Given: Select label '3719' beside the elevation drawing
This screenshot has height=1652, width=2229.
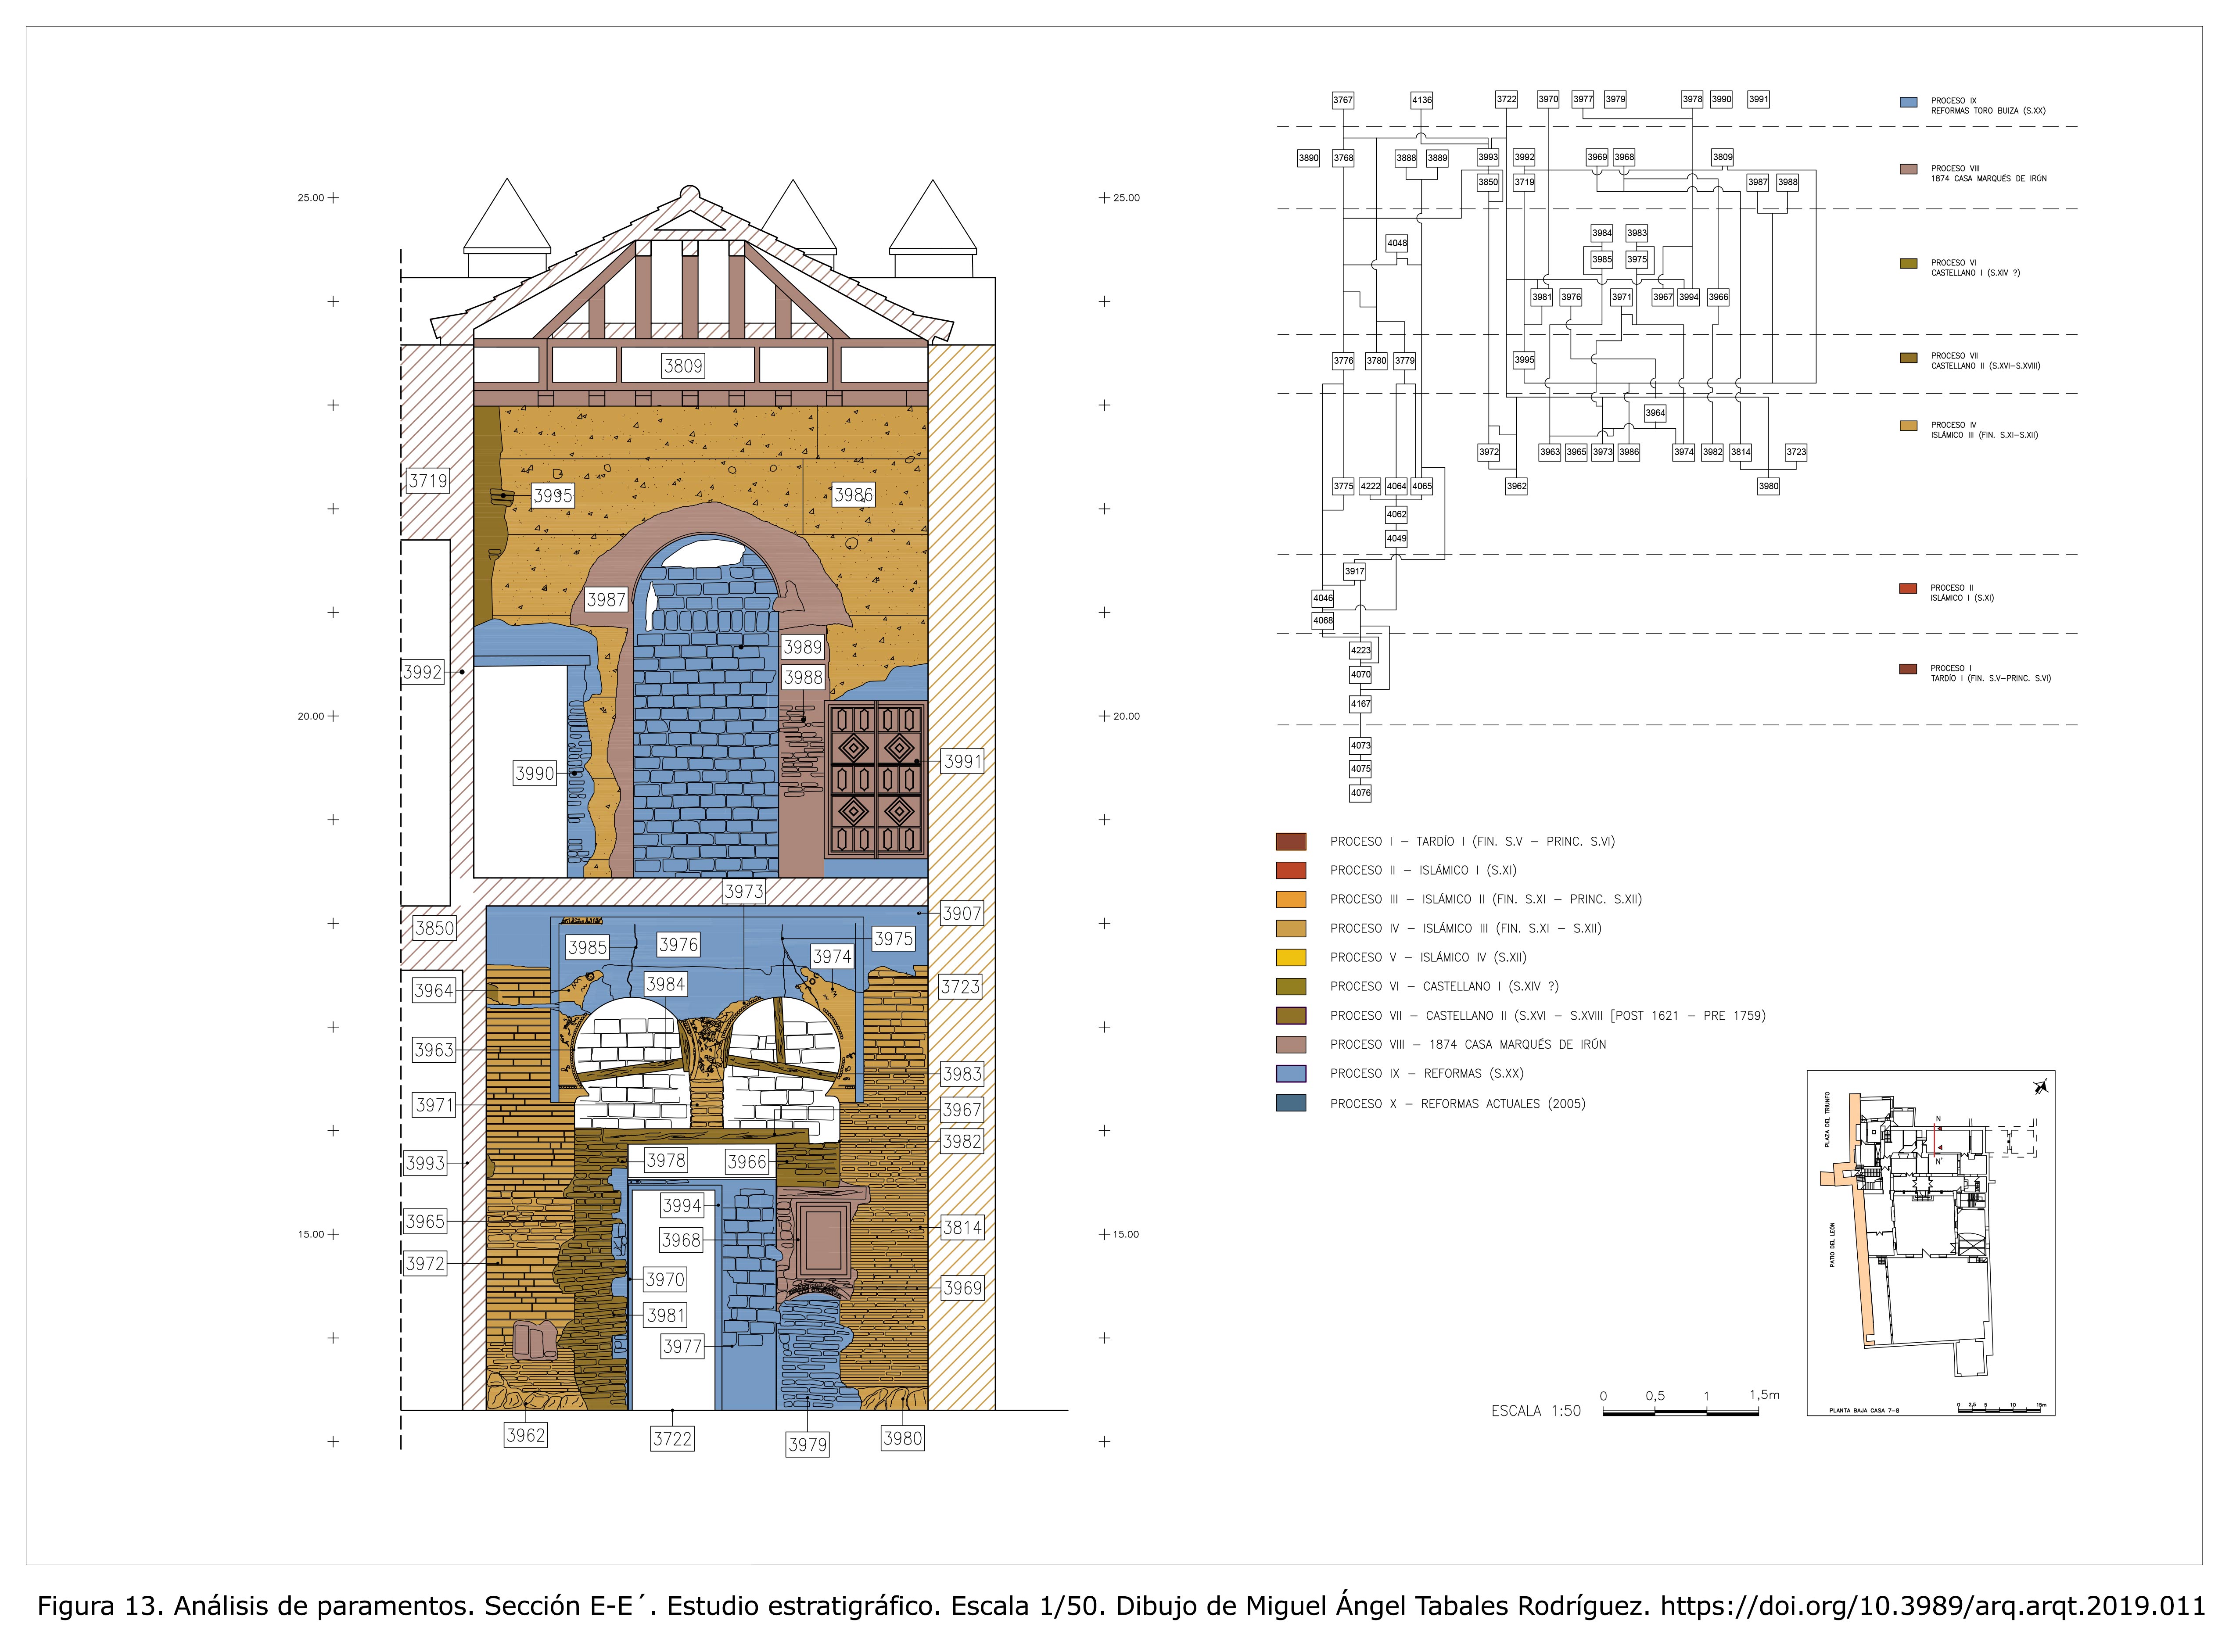Looking at the screenshot, I should tap(428, 481).
